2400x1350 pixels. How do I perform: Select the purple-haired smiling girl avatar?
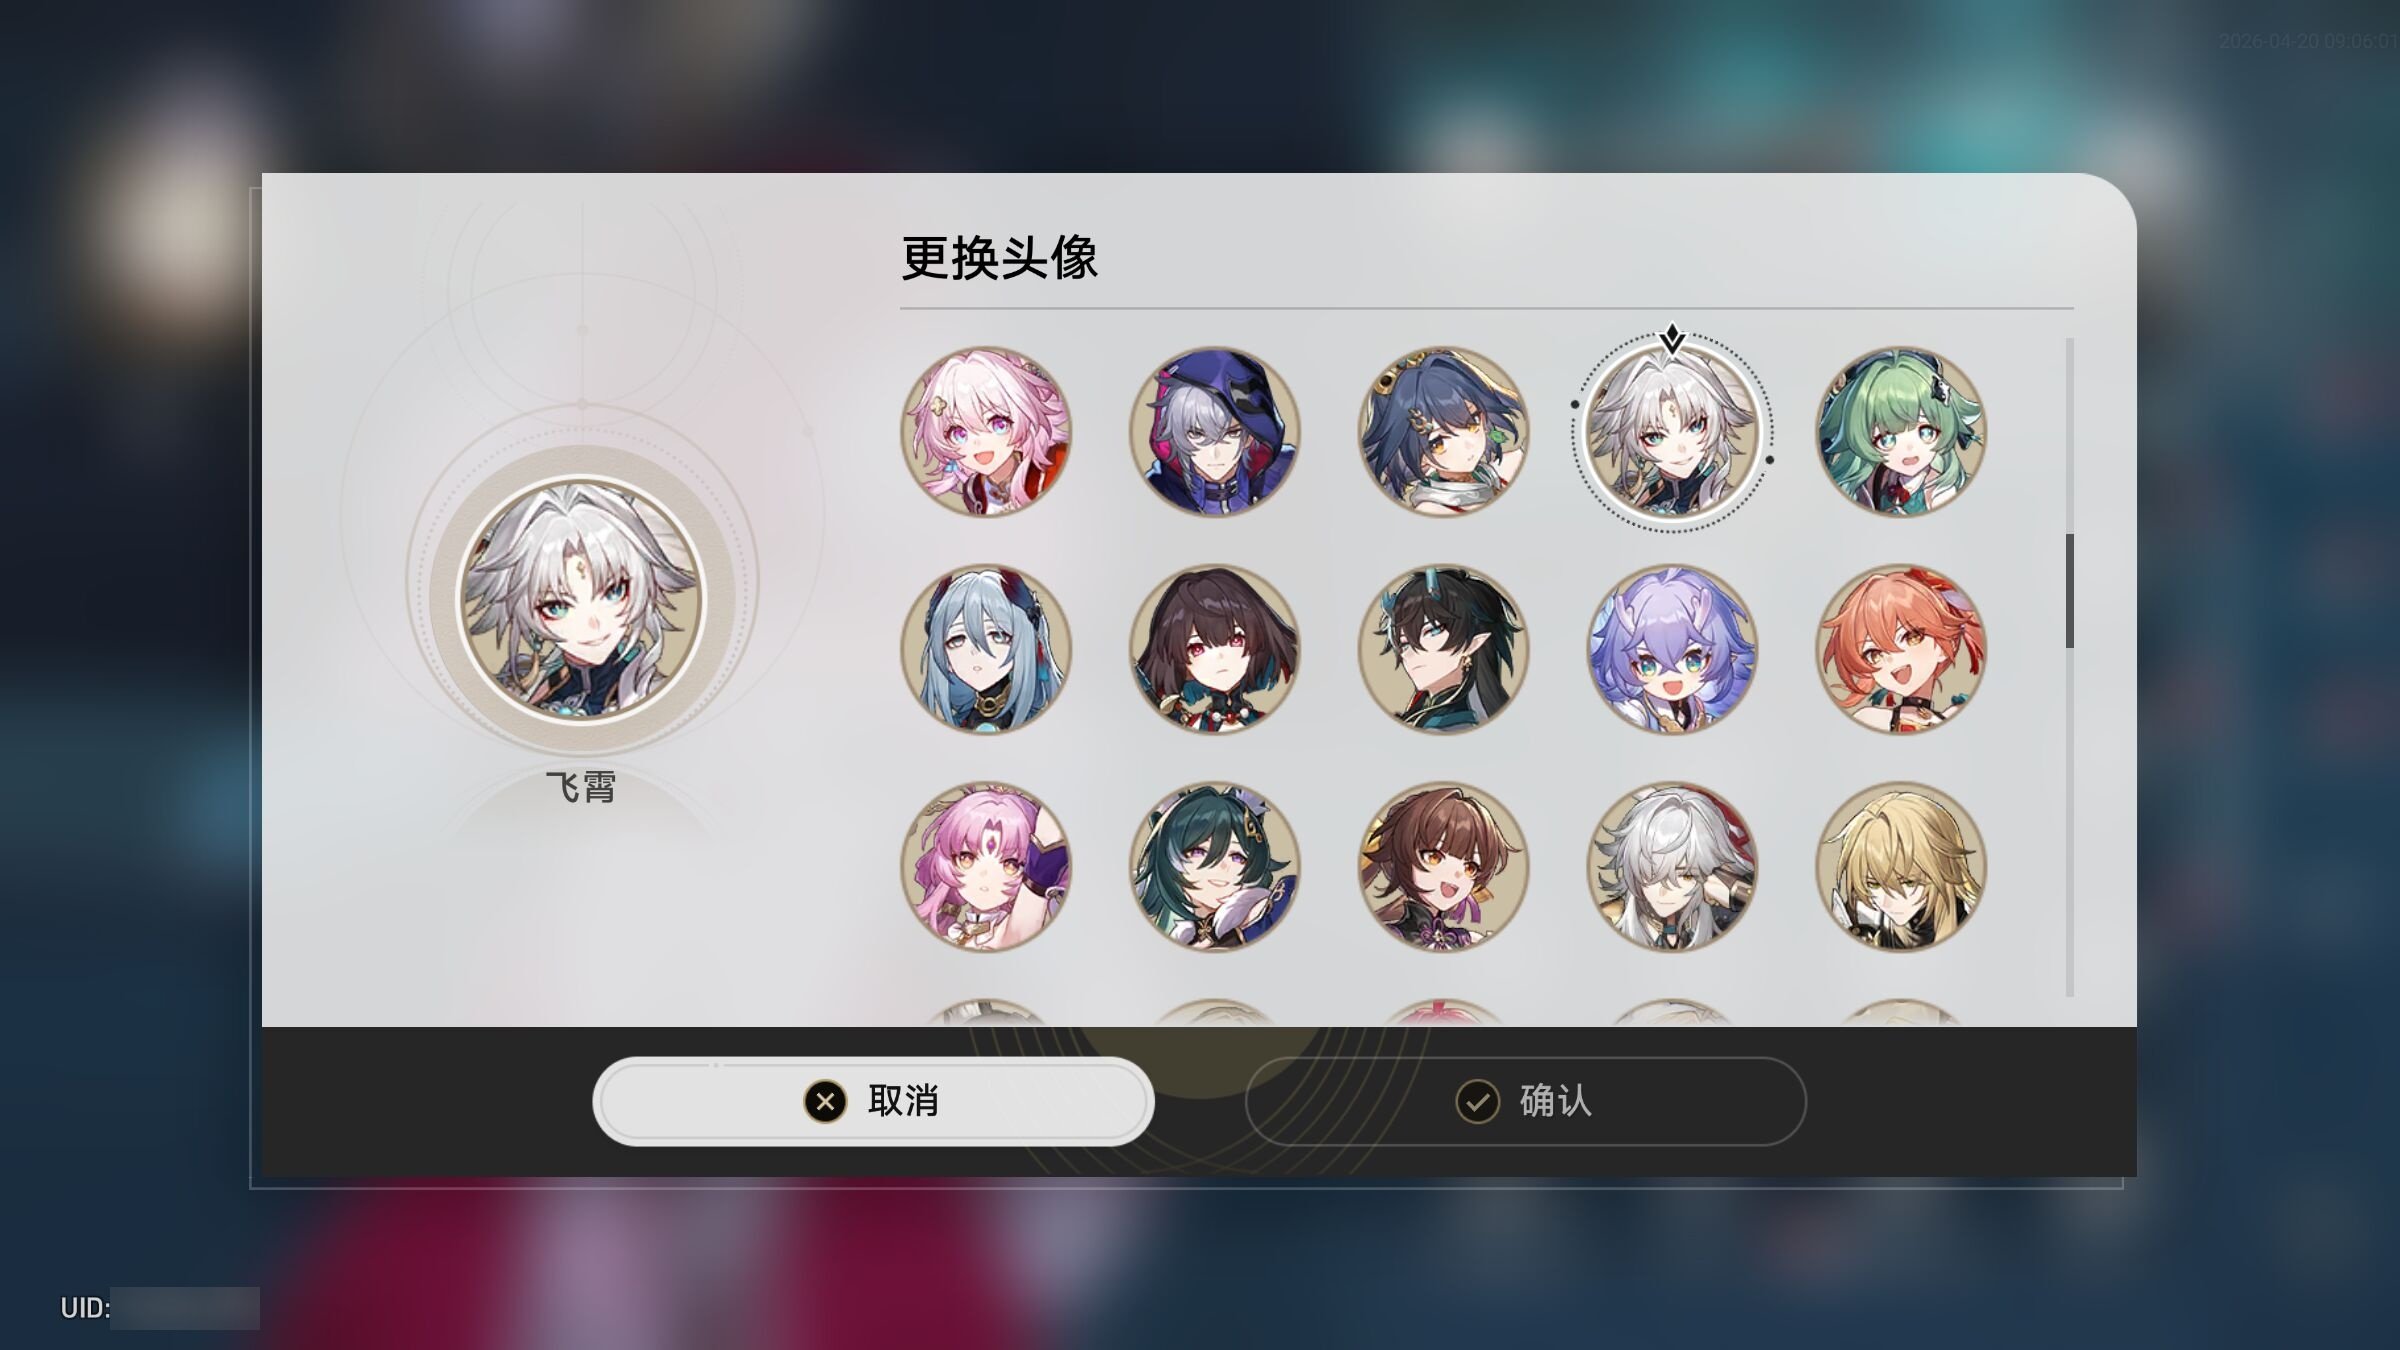1672,649
